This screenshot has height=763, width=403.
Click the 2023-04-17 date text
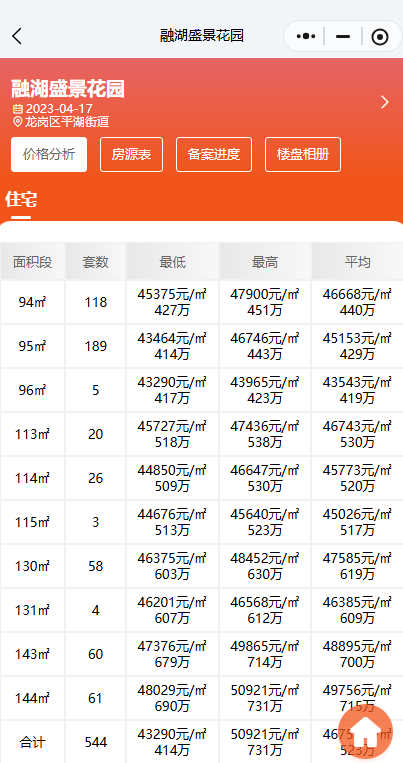coord(59,109)
